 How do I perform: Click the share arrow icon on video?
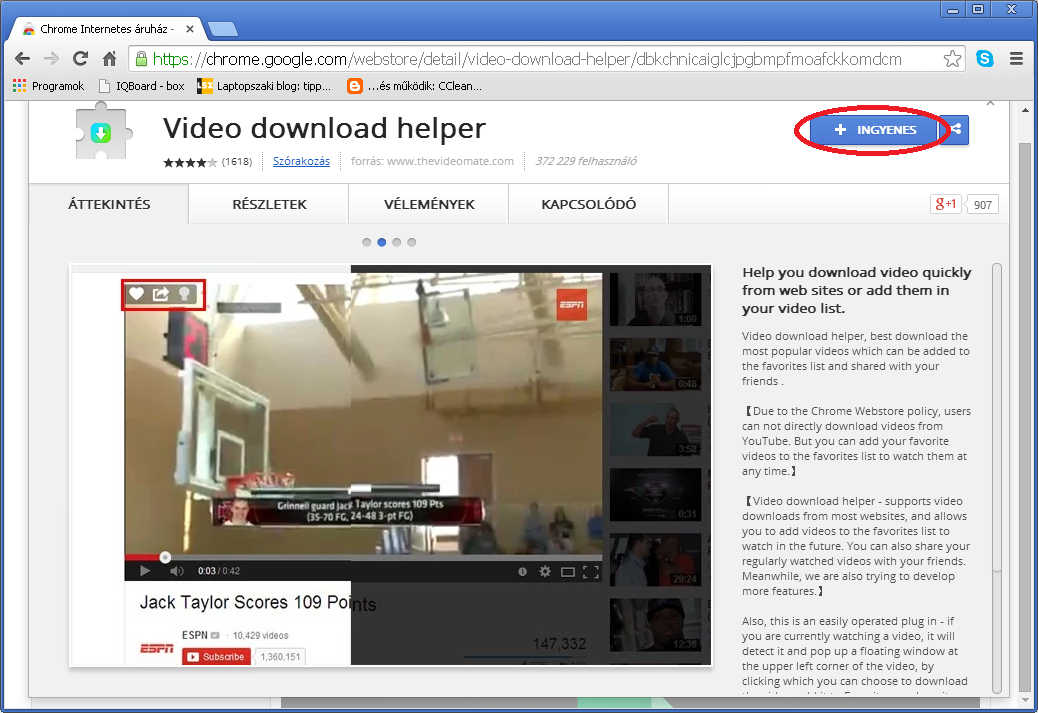[x=161, y=293]
